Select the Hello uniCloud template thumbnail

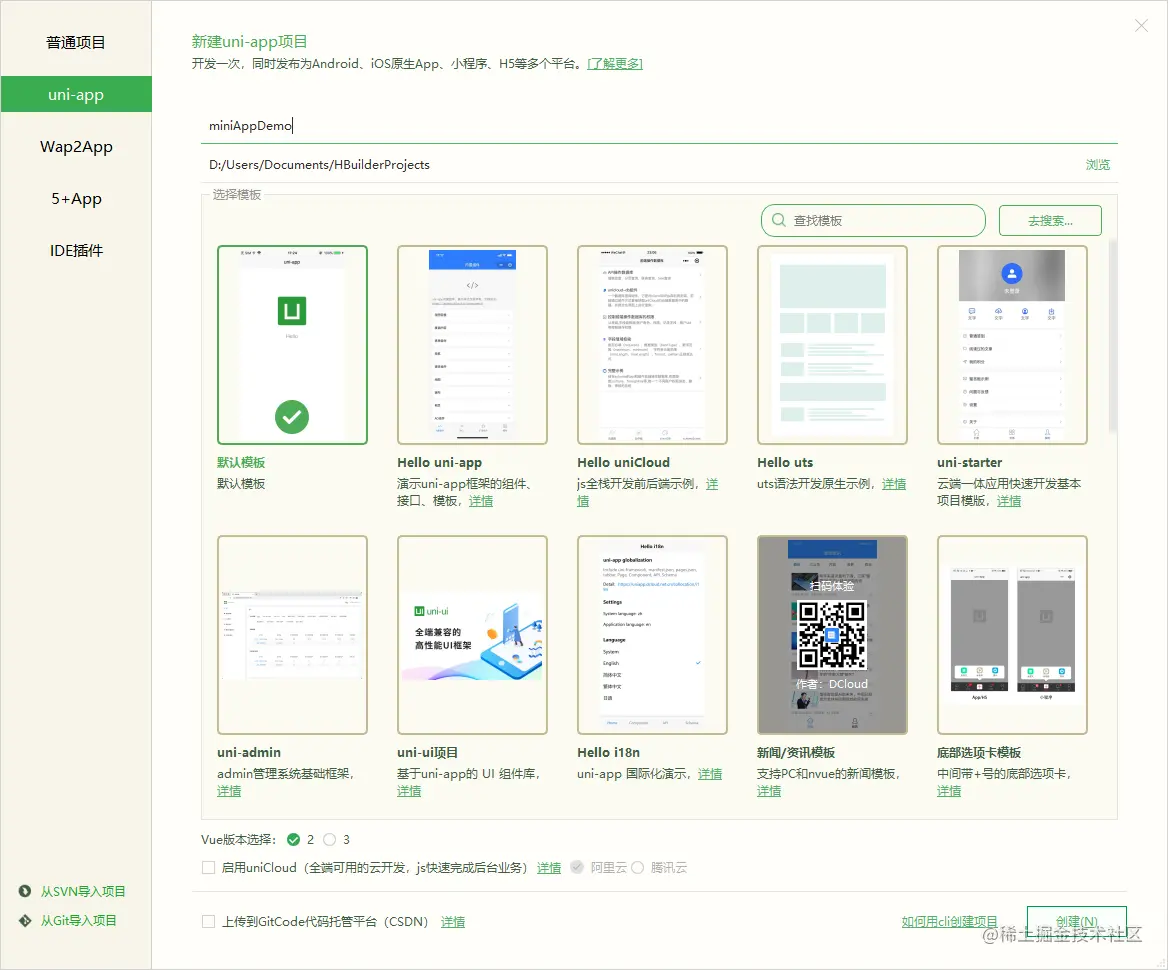click(x=652, y=345)
